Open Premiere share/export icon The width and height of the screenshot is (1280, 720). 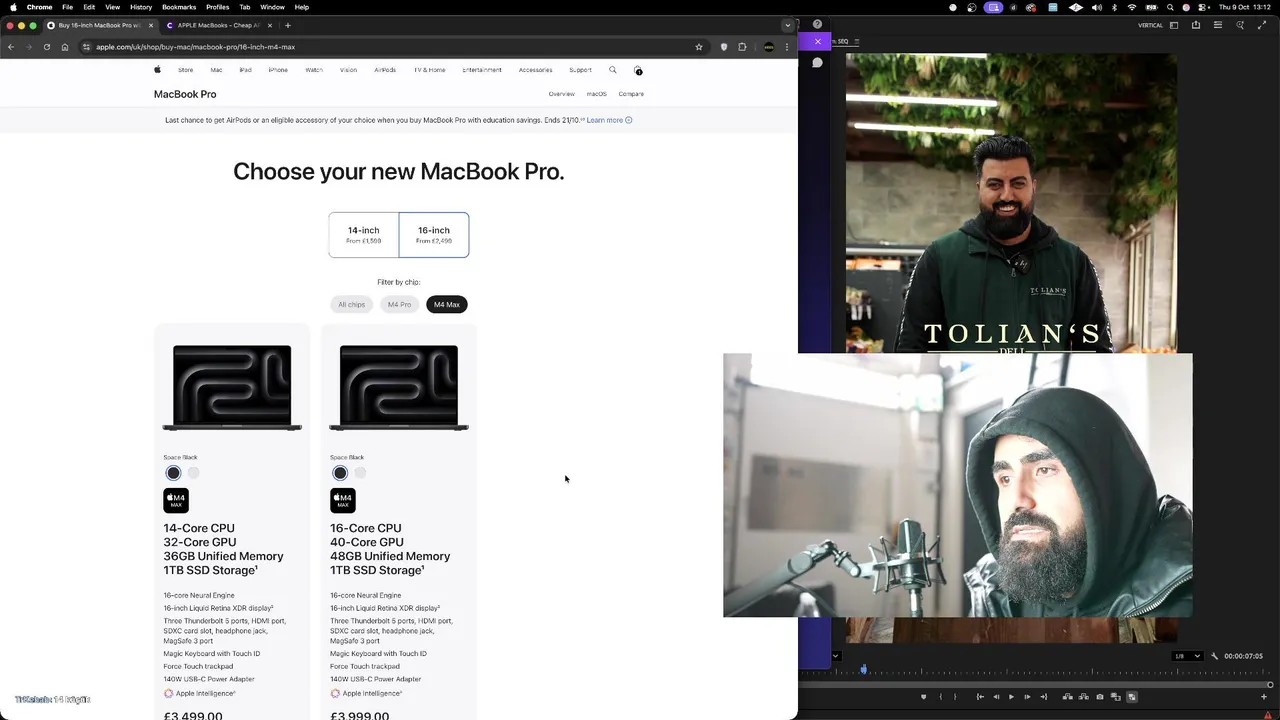pos(1196,25)
